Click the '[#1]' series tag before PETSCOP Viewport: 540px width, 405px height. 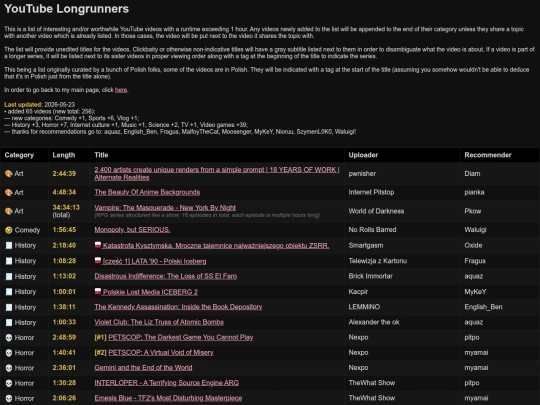click(101, 337)
